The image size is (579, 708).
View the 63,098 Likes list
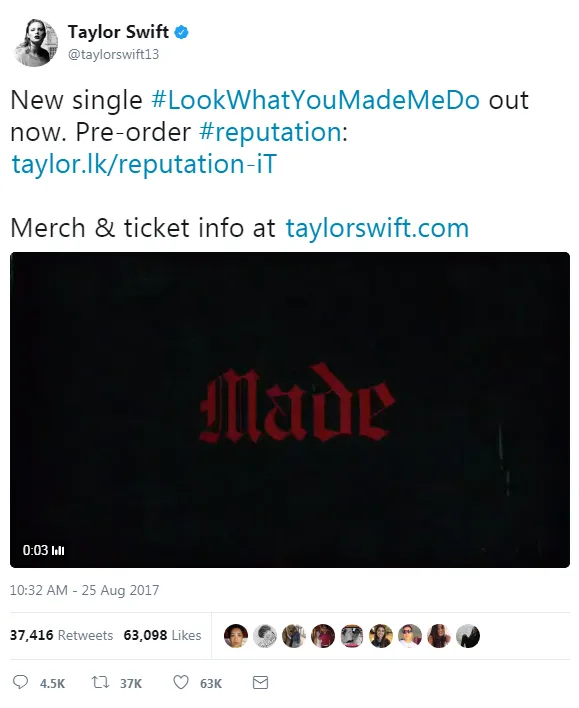pyautogui.click(x=162, y=635)
